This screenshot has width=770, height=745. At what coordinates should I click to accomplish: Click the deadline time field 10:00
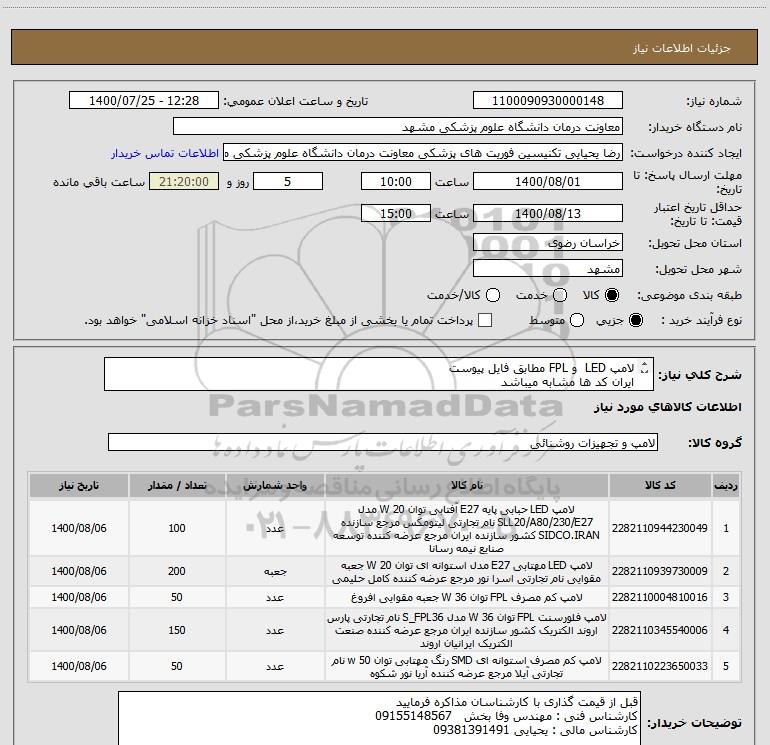396,182
